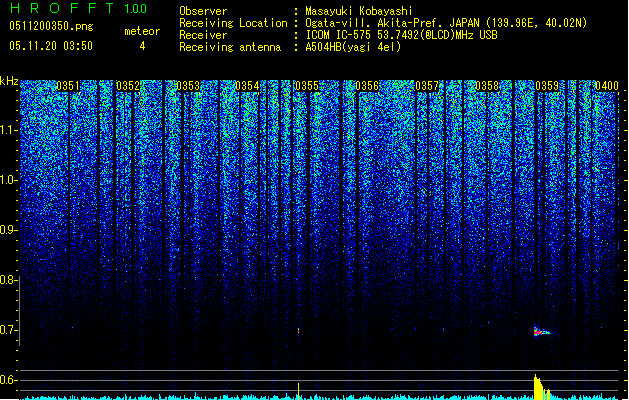Select the filename 0511200350.png

click(x=51, y=27)
